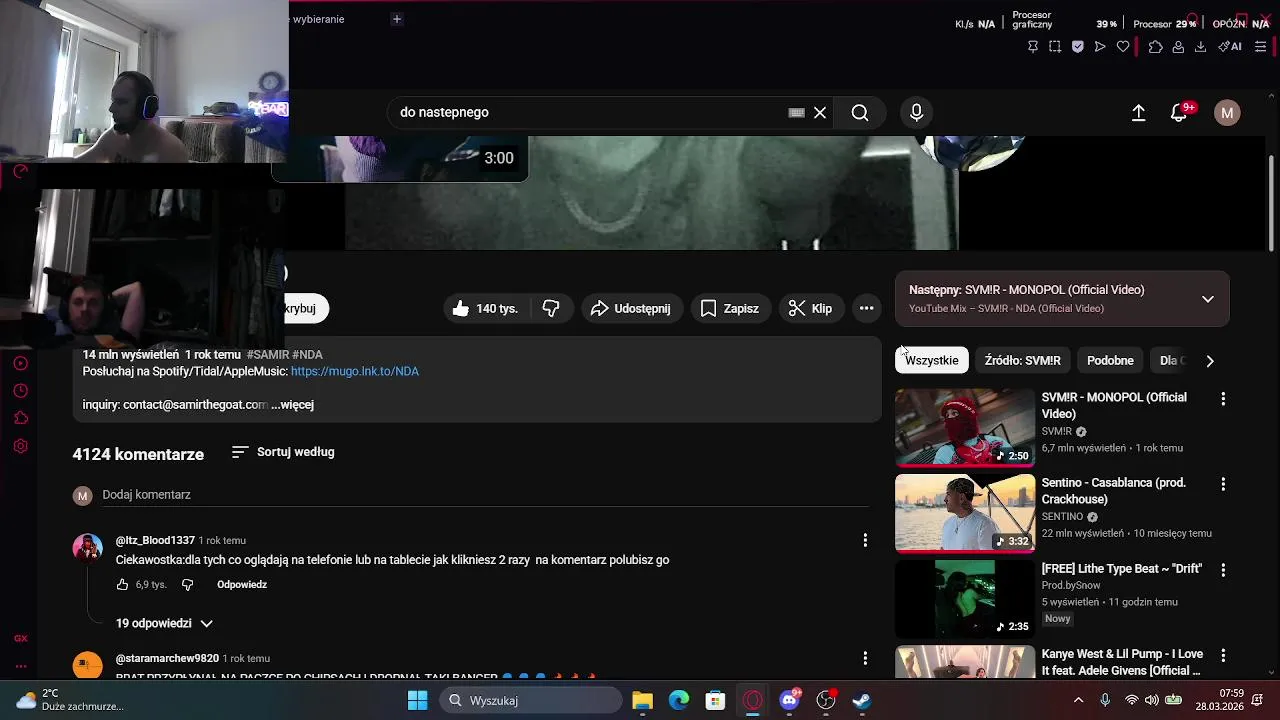Open the Opera sidebar history clock icon

[20, 391]
